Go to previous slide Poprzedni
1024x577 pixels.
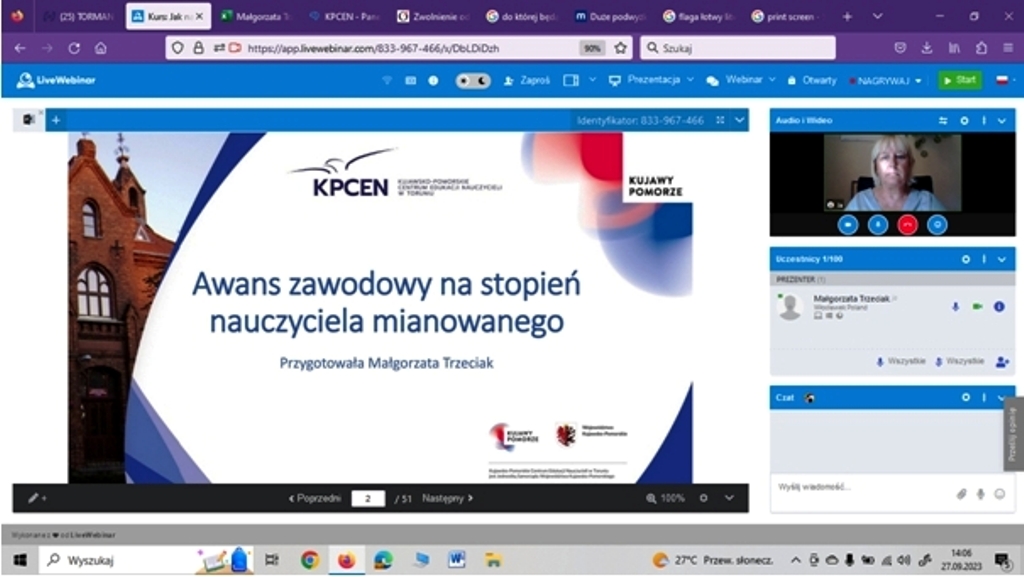pos(315,498)
